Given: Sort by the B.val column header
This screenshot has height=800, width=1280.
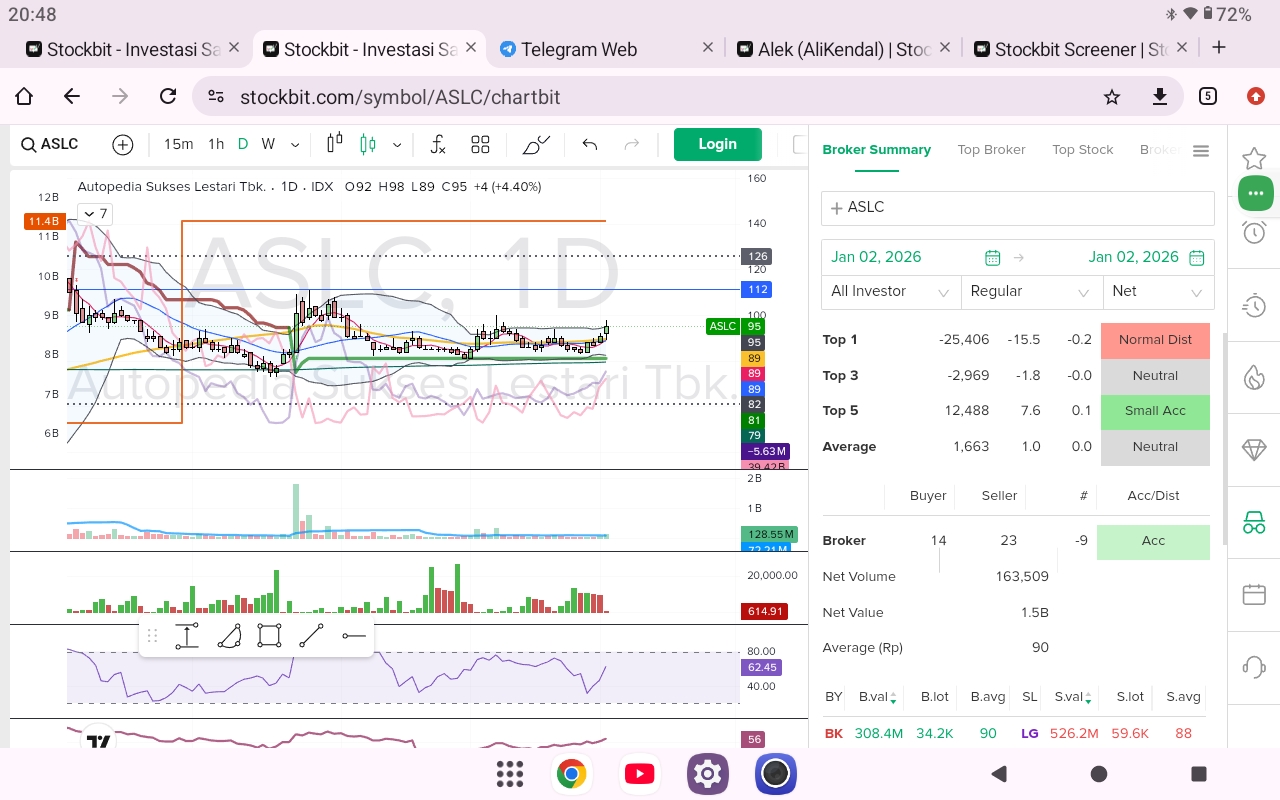Looking at the screenshot, I should coord(877,697).
